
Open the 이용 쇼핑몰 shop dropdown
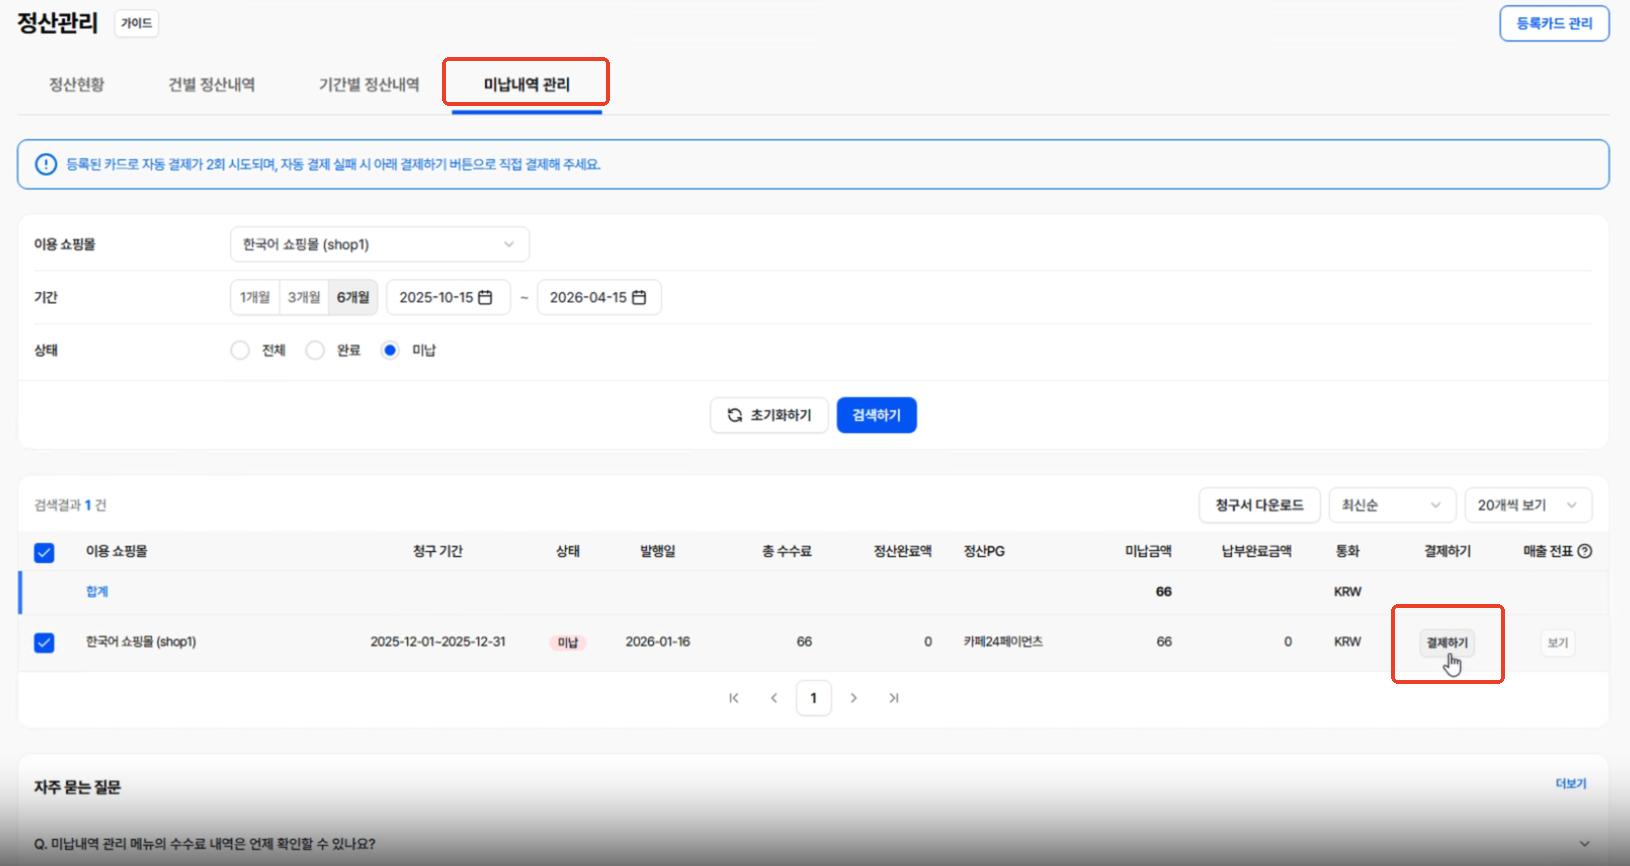point(379,244)
